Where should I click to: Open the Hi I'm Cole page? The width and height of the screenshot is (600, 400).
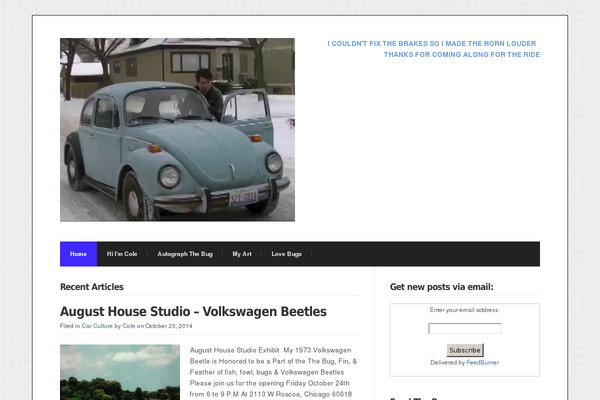122,254
